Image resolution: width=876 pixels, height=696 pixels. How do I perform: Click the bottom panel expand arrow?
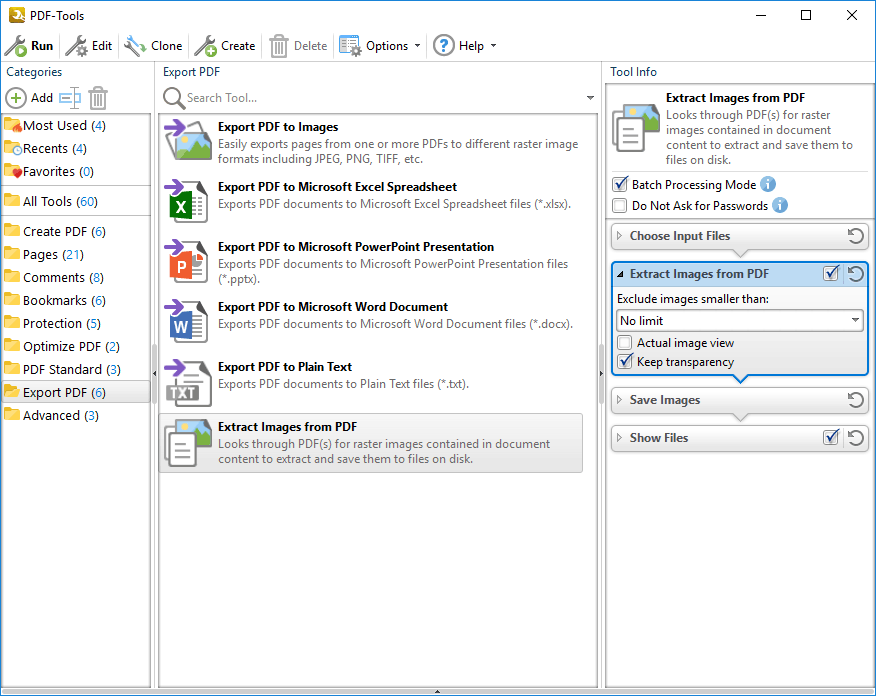437,692
